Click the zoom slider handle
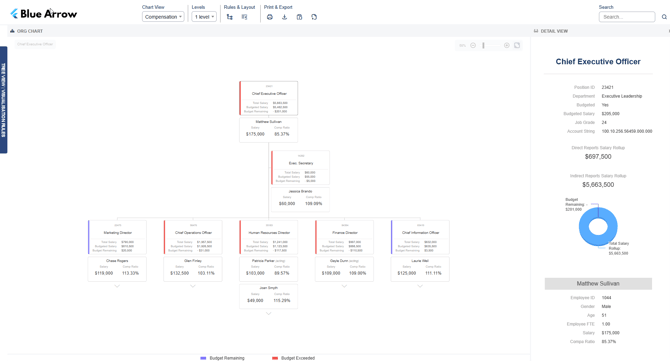Viewport: 670px width, 361px height. [483, 45]
